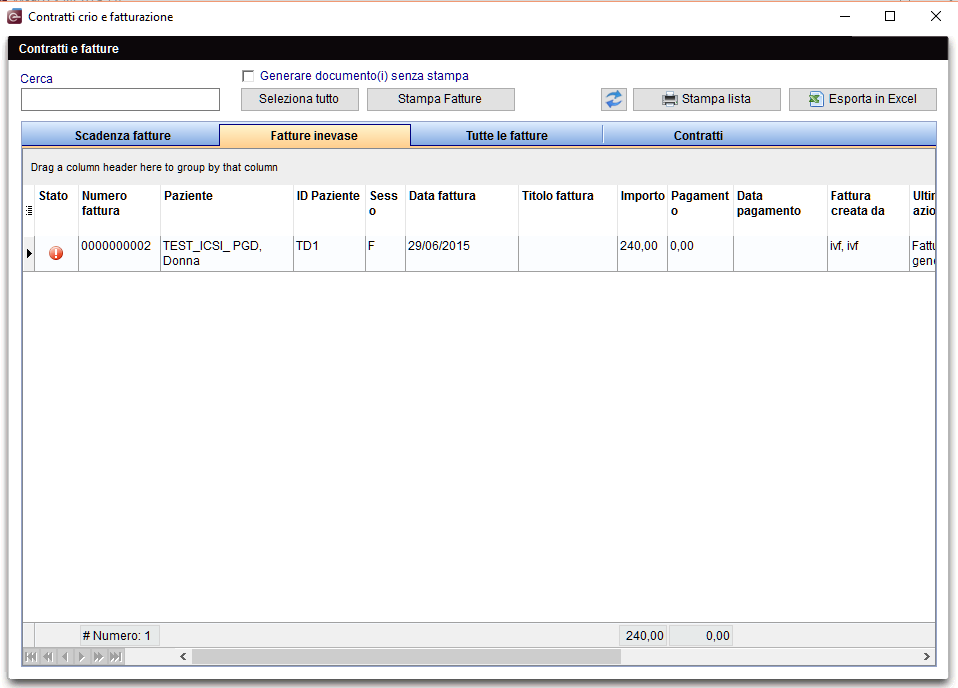
Task: Go to next record navigator button
Action: pos(81,657)
